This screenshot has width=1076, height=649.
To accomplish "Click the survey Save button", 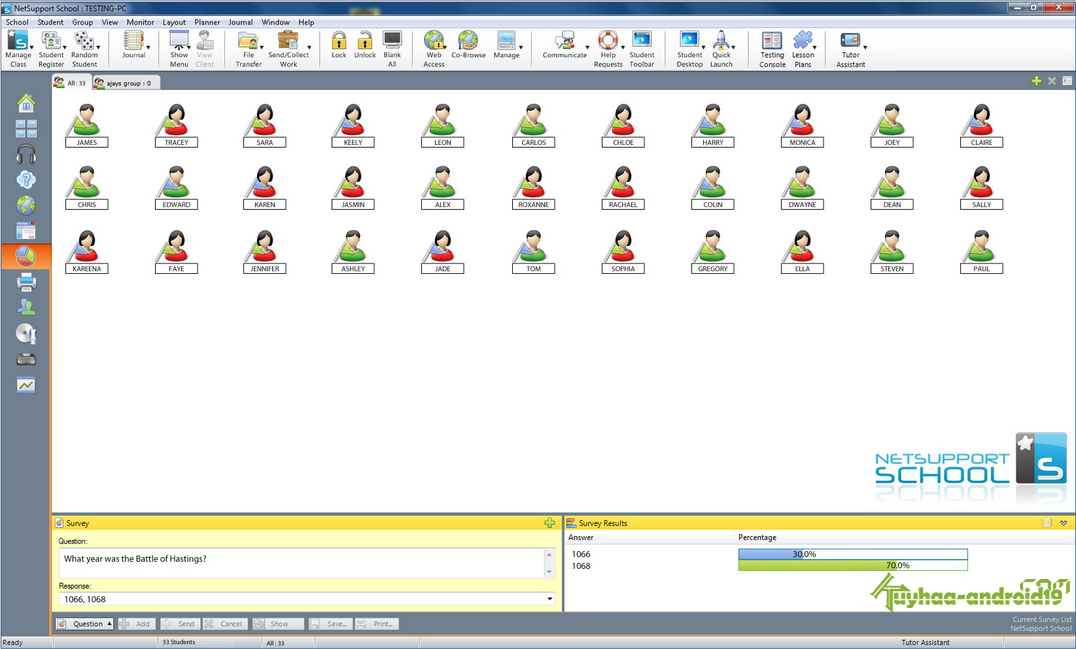I will (329, 624).
